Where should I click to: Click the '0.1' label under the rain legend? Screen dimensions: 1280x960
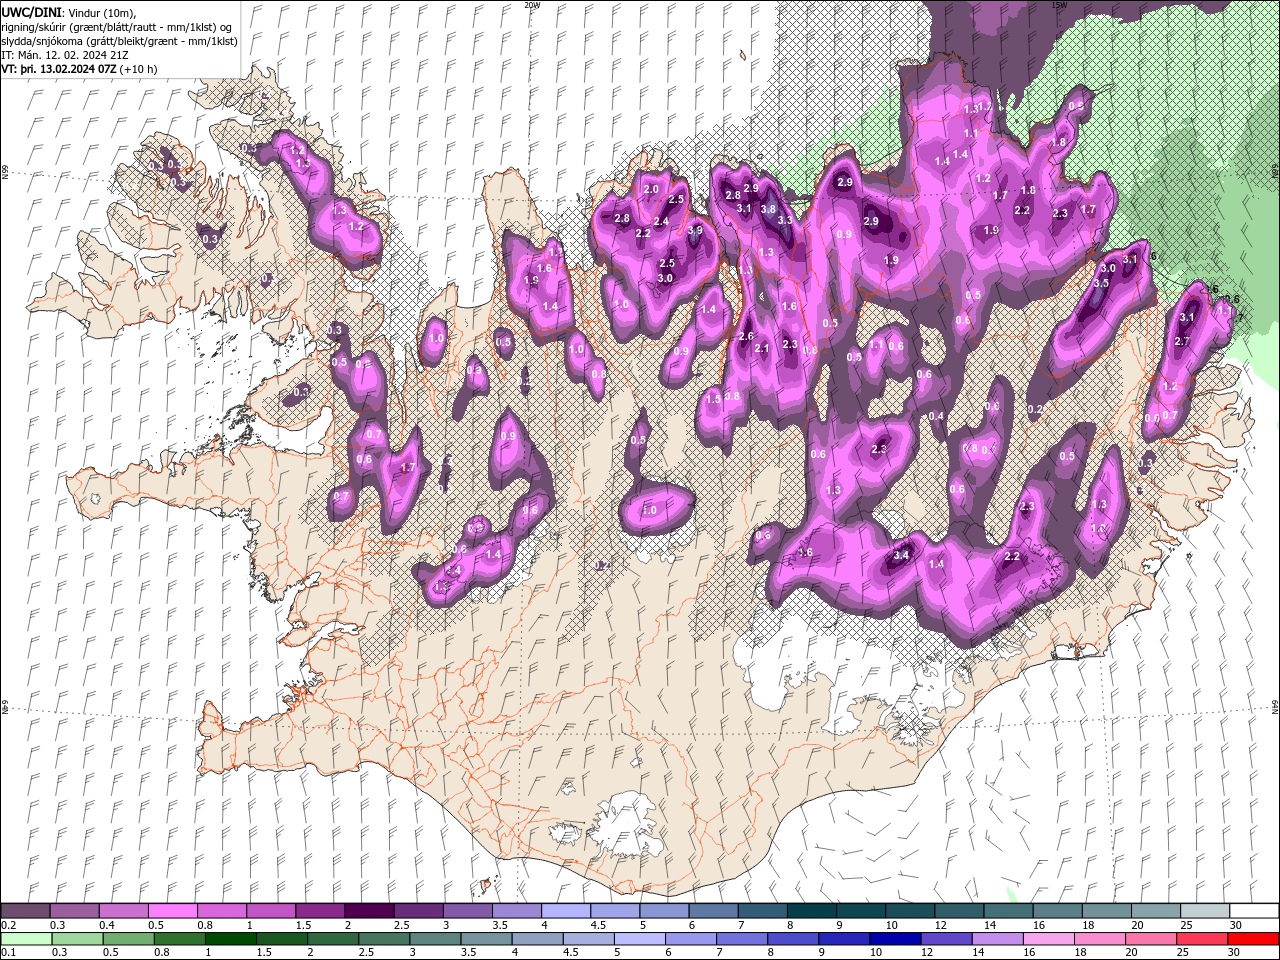(x=8, y=953)
